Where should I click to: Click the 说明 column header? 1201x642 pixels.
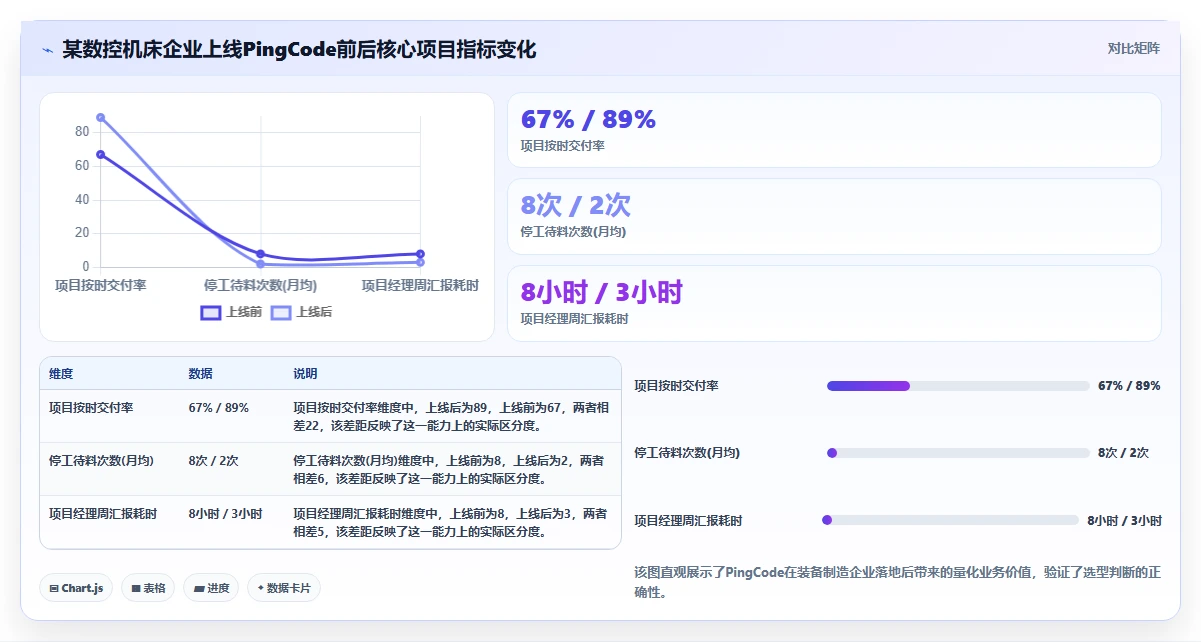(x=305, y=374)
